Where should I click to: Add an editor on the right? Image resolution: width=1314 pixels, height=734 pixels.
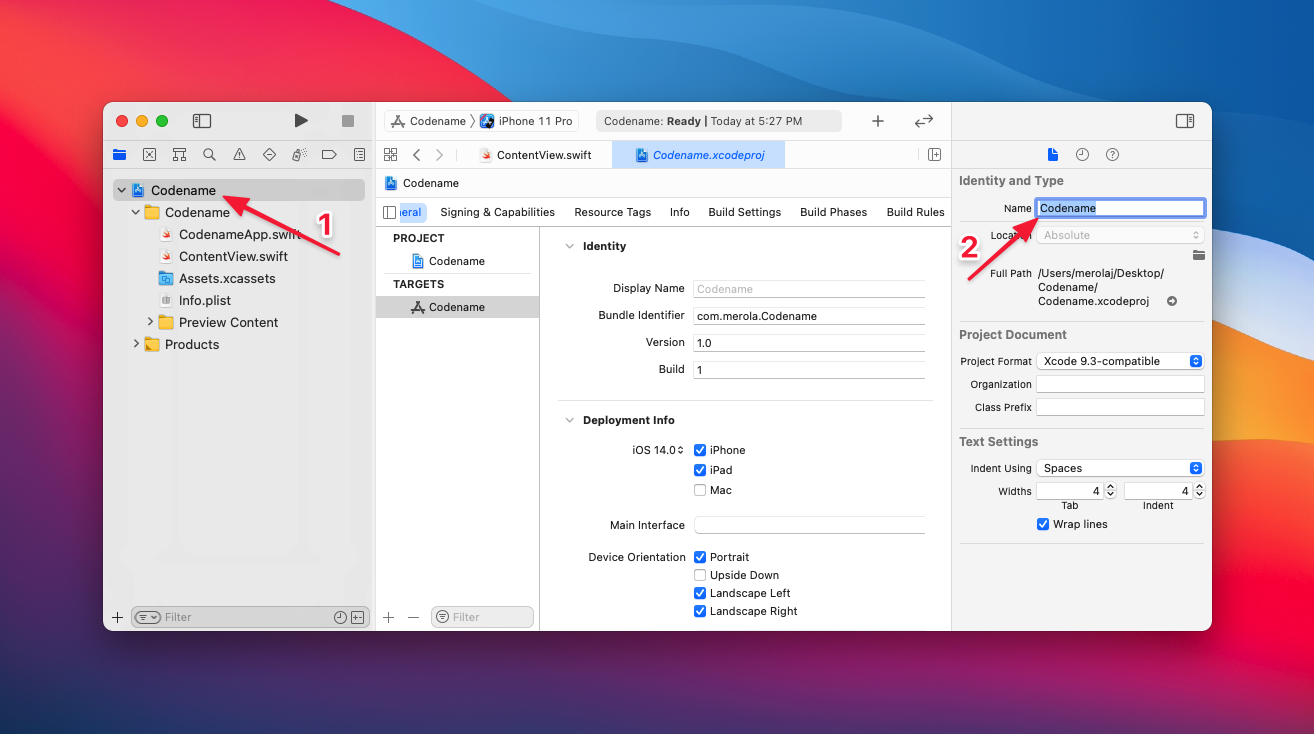click(934, 155)
